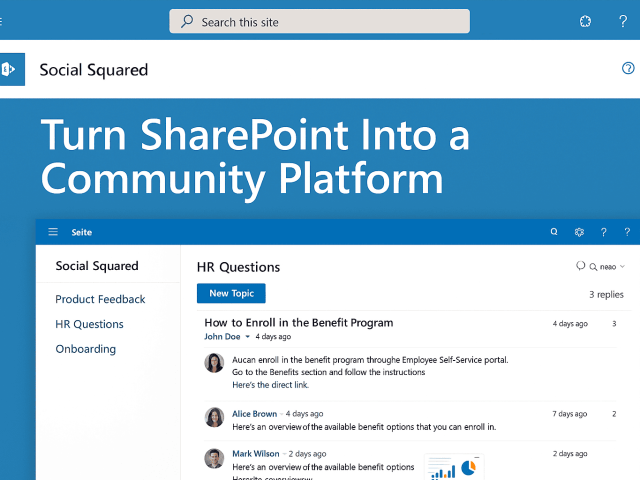Open Onboarding forum
Screen dimensions: 640x480
pyautogui.click(x=86, y=349)
